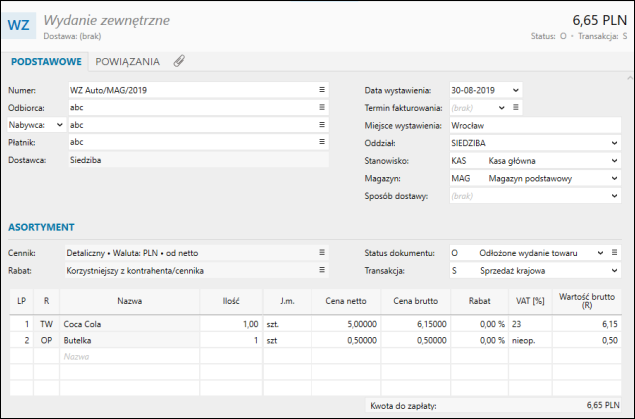Open the list icon in Płatnik field
Viewport: 635px width, 419px height.
click(322, 142)
